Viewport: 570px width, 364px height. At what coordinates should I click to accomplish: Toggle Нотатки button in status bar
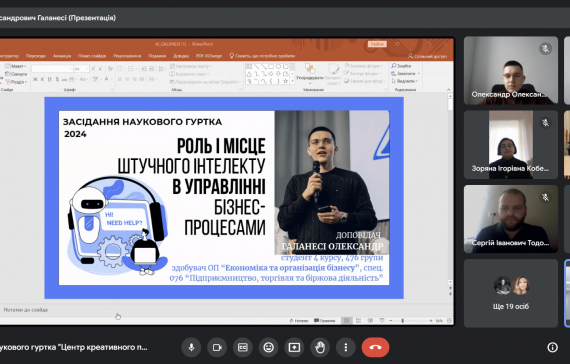(x=299, y=321)
